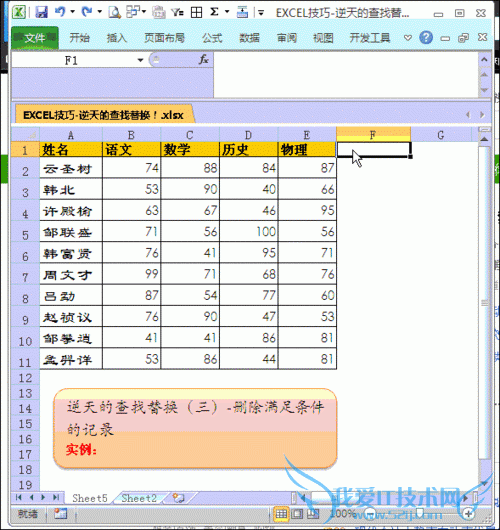Open the 文件 File tab

tap(35, 38)
